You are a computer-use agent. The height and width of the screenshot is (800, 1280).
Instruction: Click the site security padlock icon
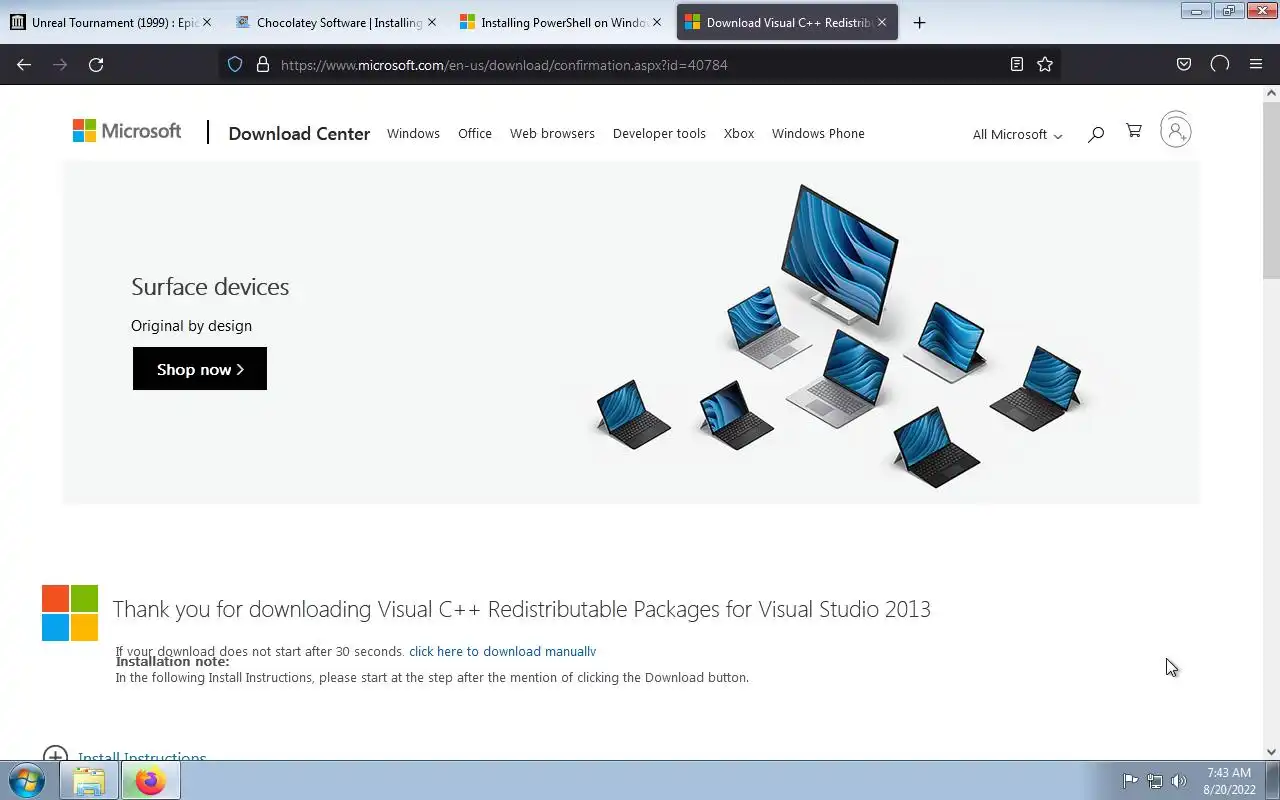(x=263, y=64)
